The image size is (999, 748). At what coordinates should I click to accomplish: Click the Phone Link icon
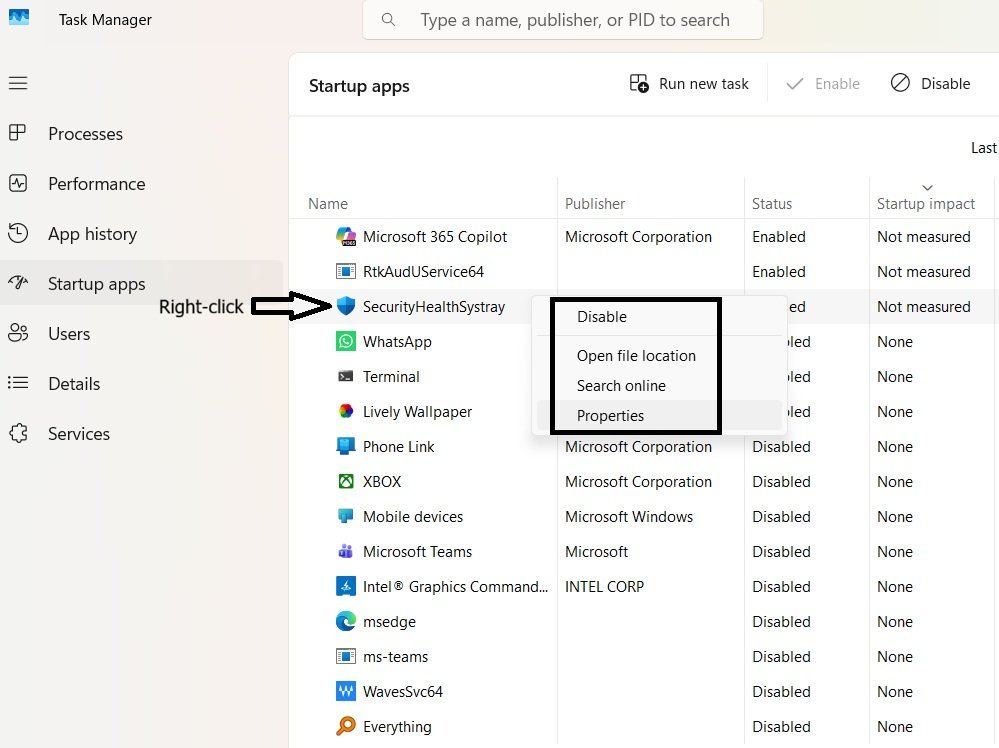[346, 446]
